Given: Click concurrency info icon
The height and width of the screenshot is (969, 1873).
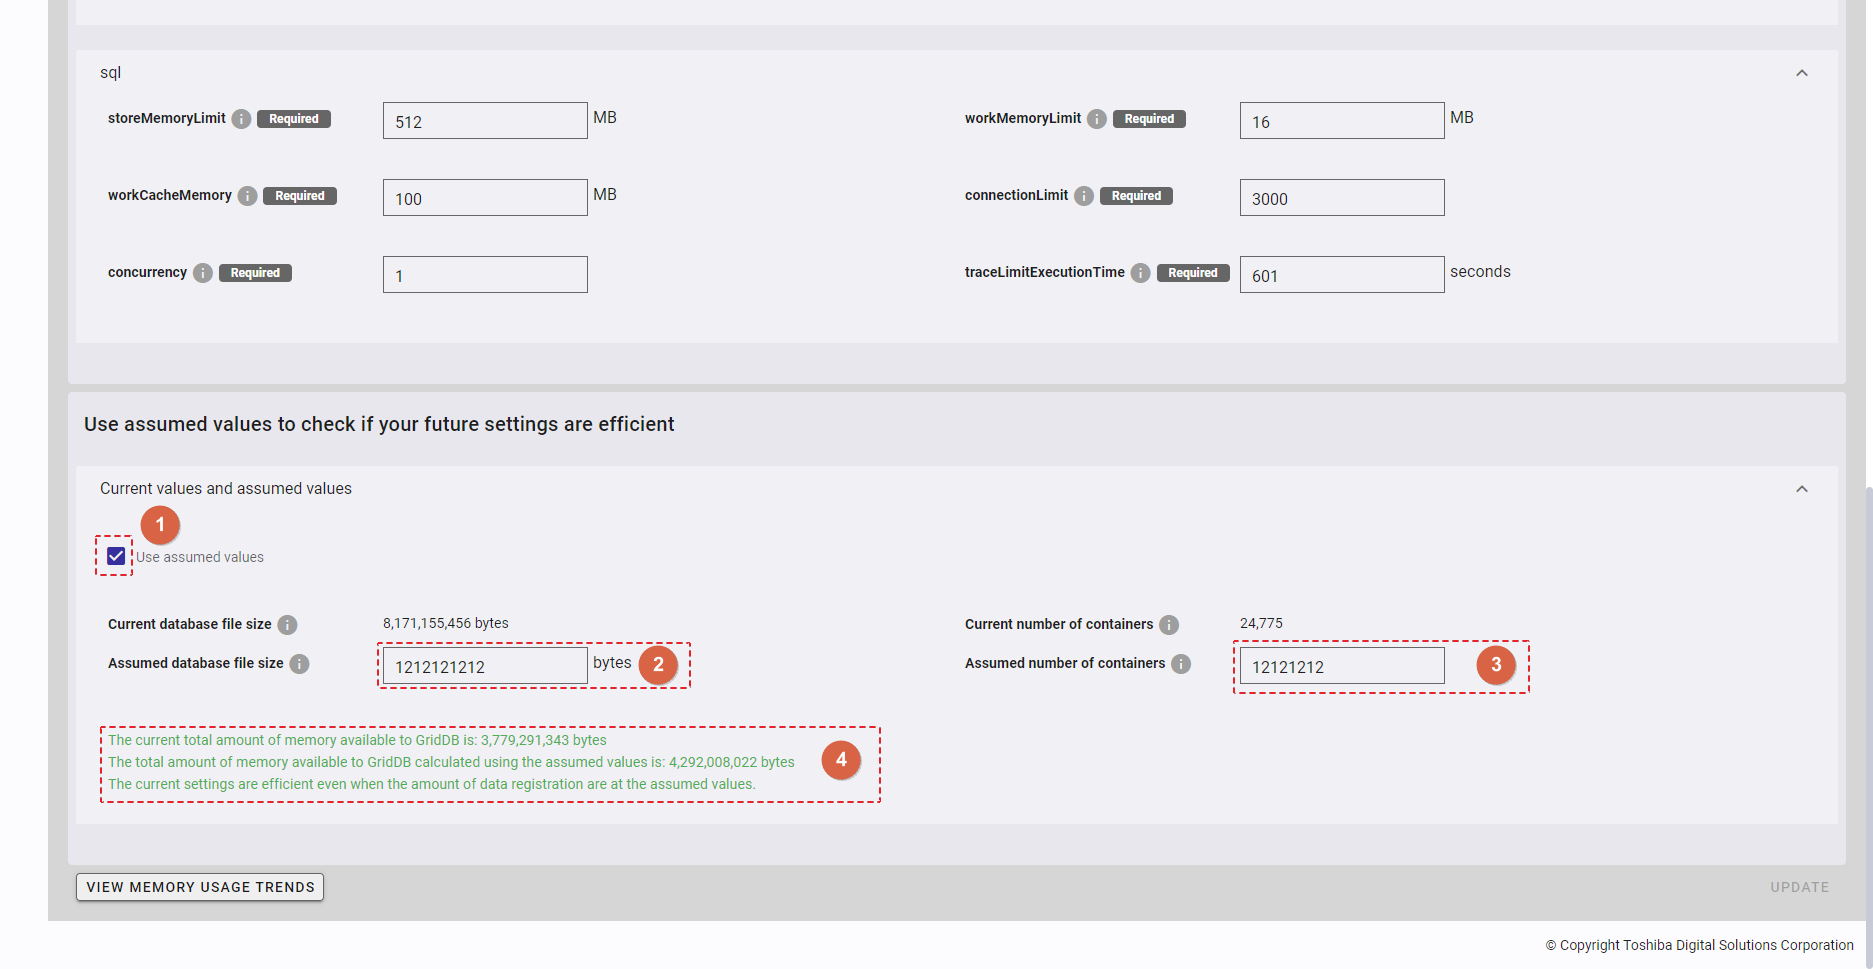Looking at the screenshot, I should pos(203,273).
